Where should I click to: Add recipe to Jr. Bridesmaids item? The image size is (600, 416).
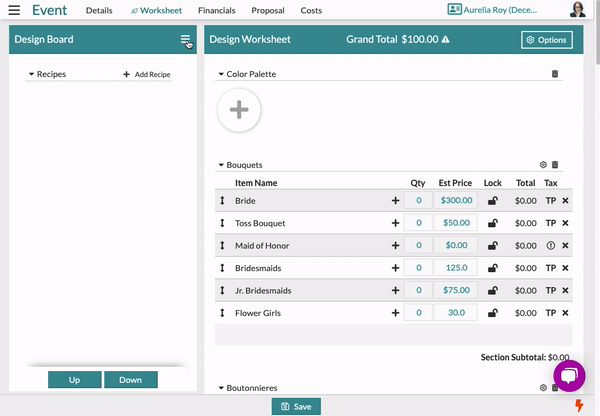395,290
